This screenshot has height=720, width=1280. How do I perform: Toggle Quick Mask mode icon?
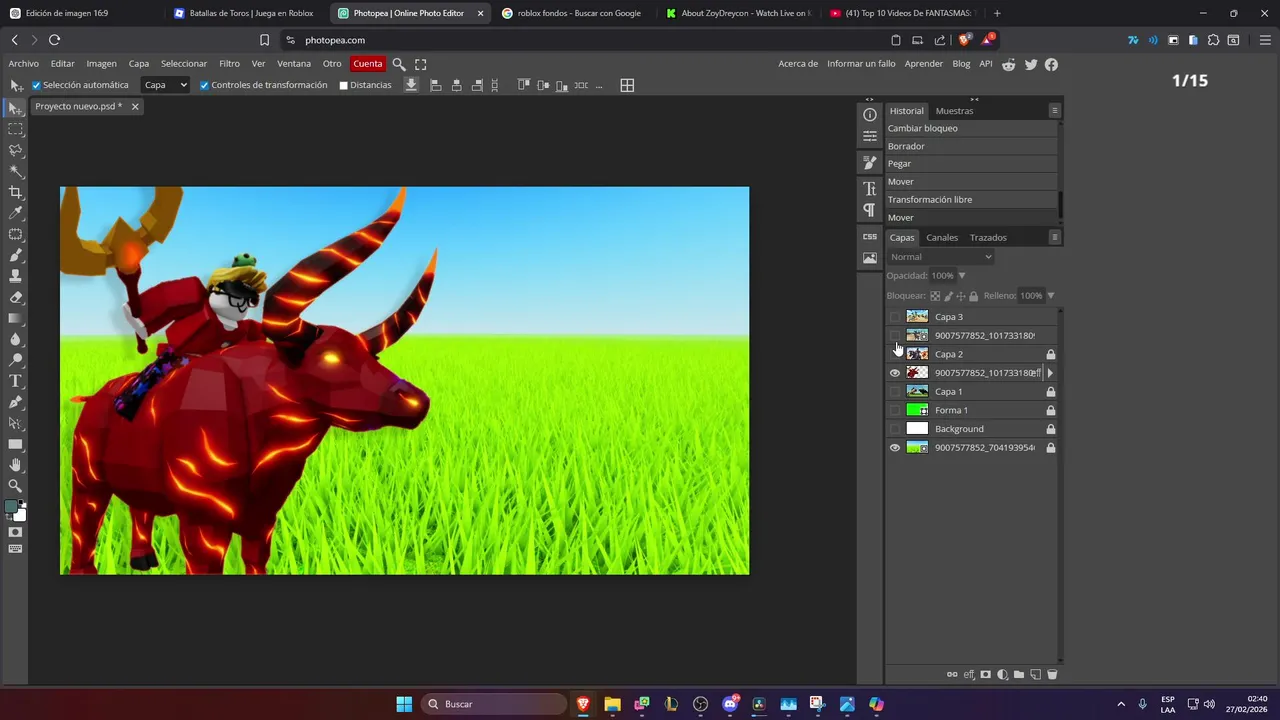(15, 532)
